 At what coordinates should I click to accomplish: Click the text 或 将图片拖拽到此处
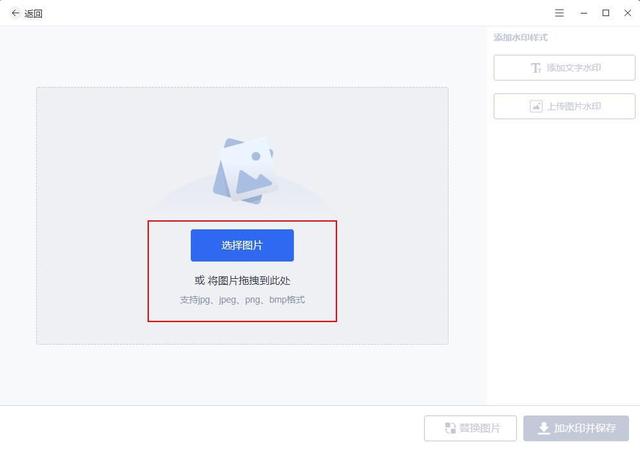tap(242, 281)
